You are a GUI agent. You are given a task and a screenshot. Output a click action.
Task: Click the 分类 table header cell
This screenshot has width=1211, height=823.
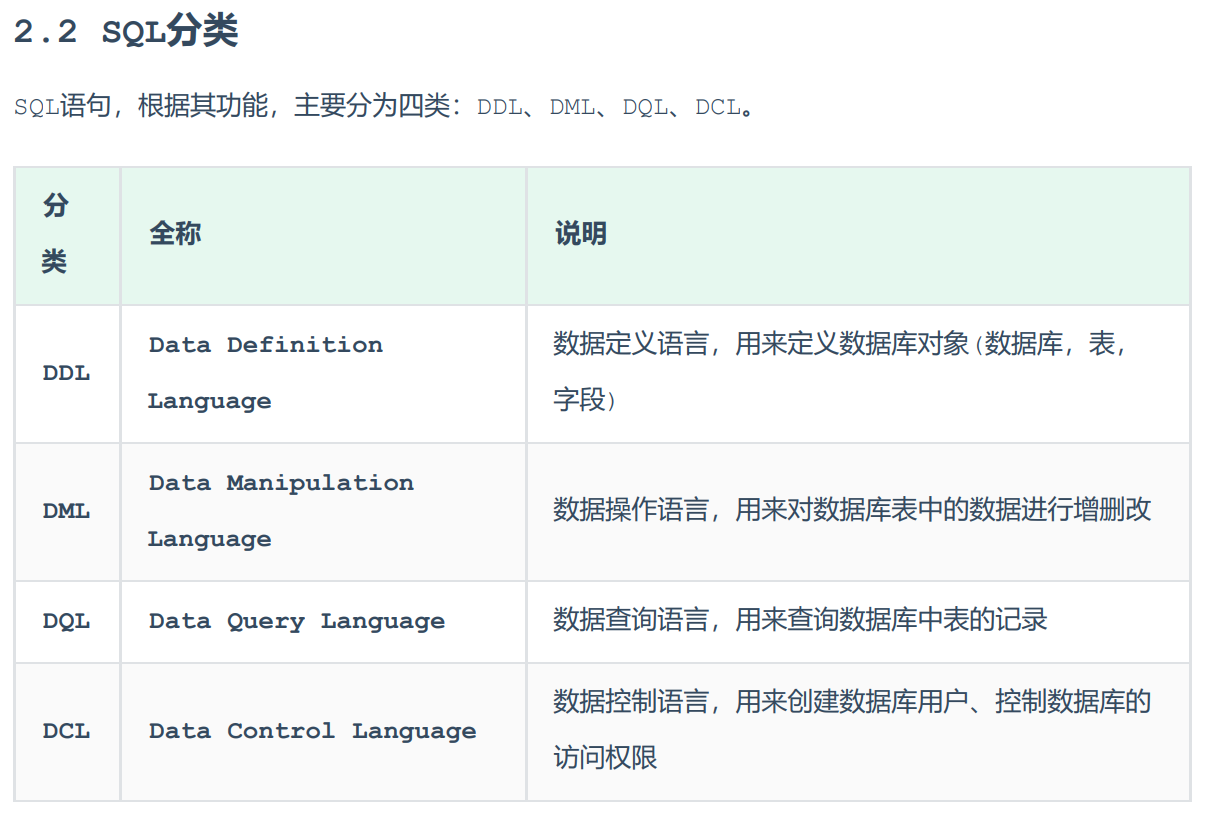pyautogui.click(x=56, y=232)
